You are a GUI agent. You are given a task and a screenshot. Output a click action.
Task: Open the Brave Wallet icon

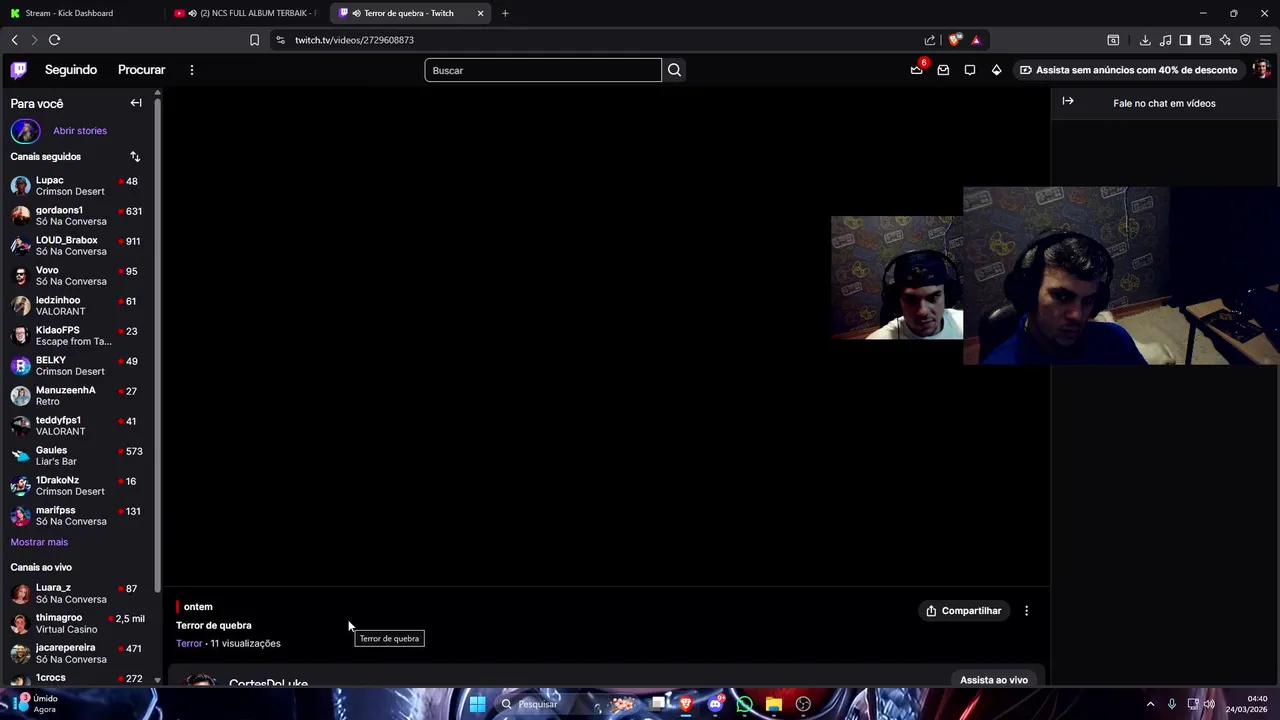(1205, 40)
